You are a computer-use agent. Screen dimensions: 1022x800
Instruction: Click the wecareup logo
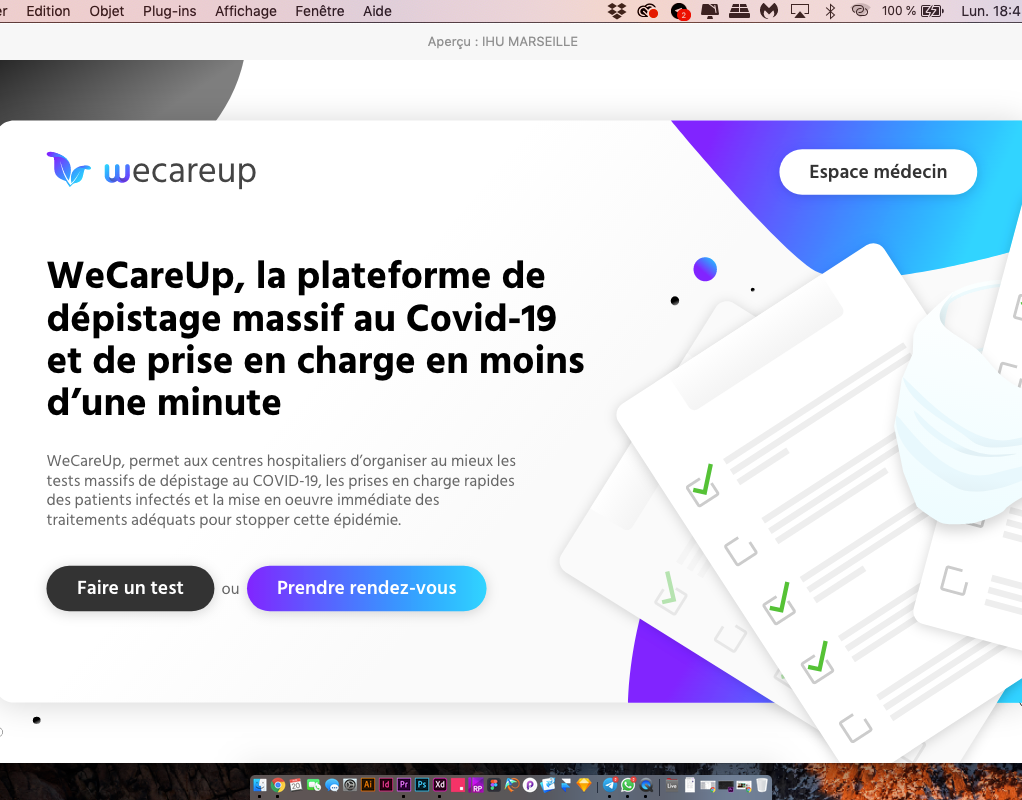[x=151, y=170]
